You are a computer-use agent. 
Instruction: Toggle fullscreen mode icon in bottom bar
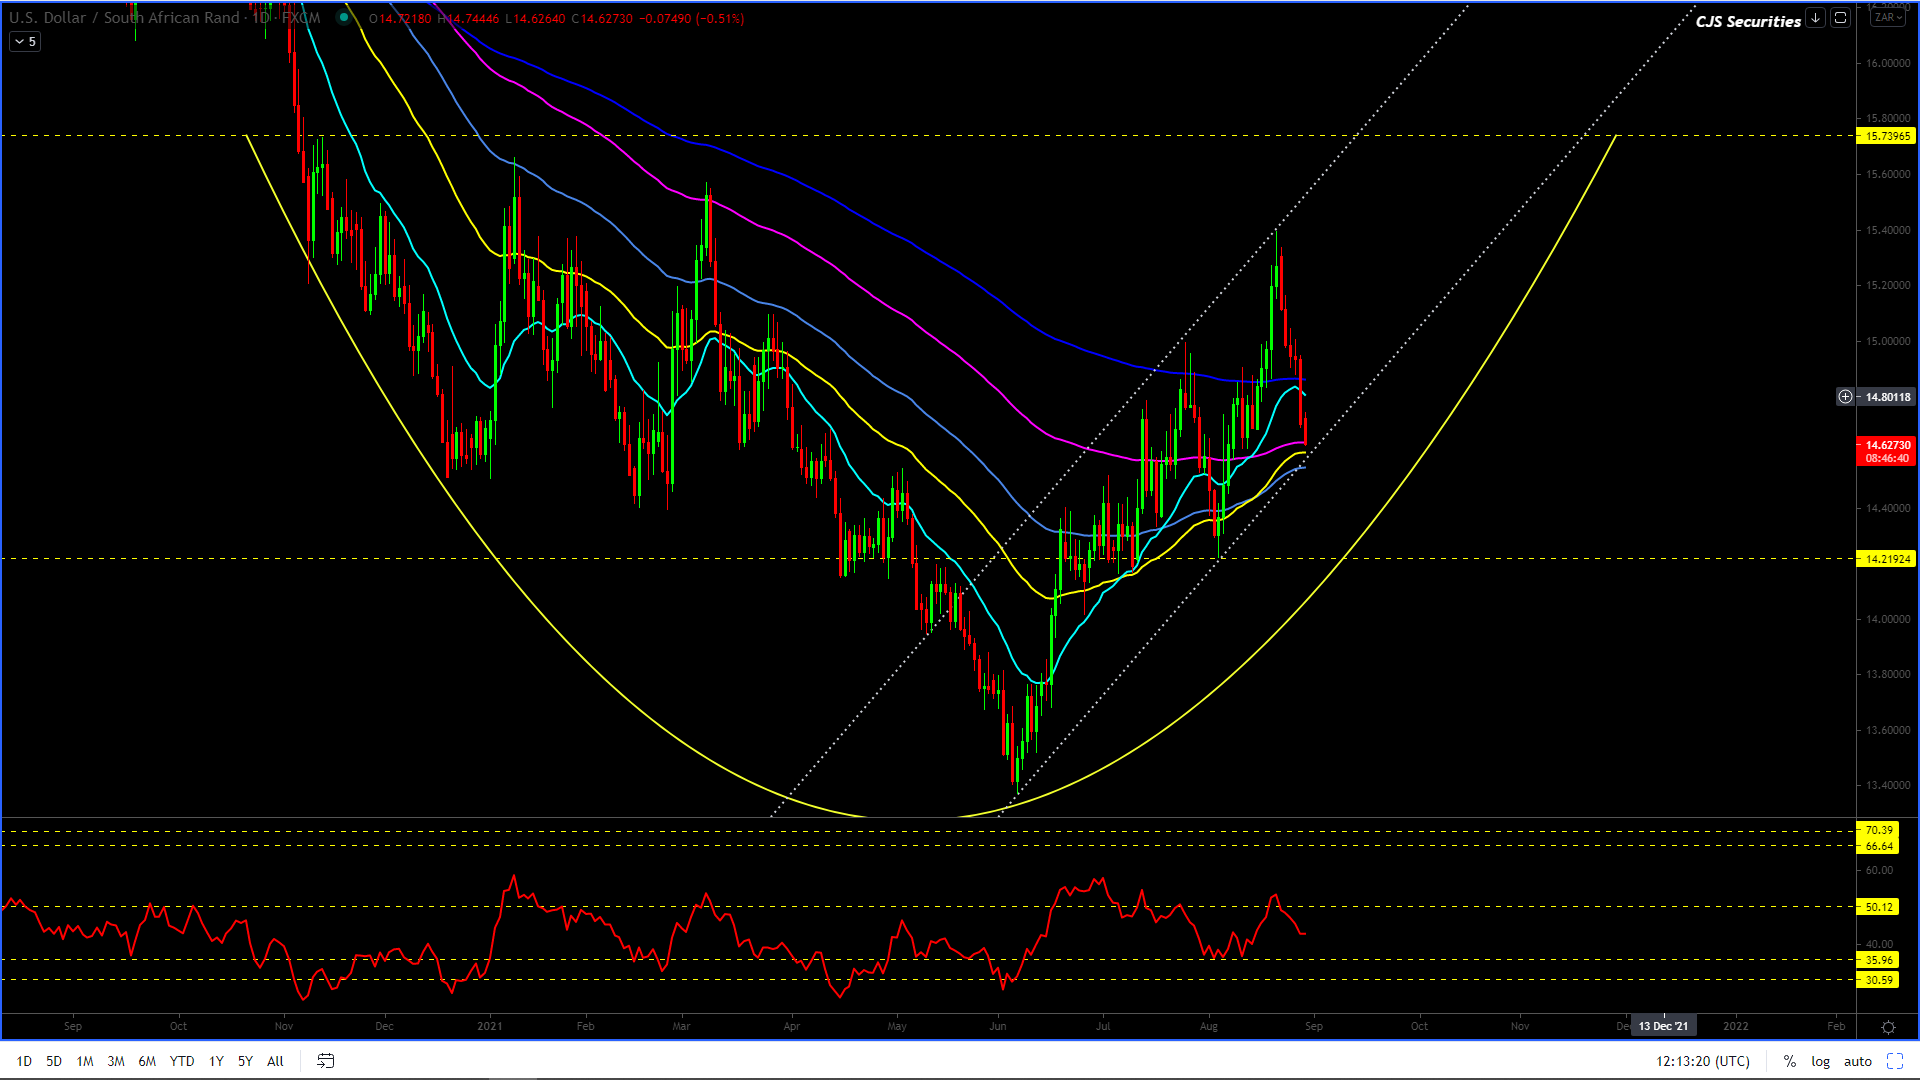pyautogui.click(x=1895, y=1061)
